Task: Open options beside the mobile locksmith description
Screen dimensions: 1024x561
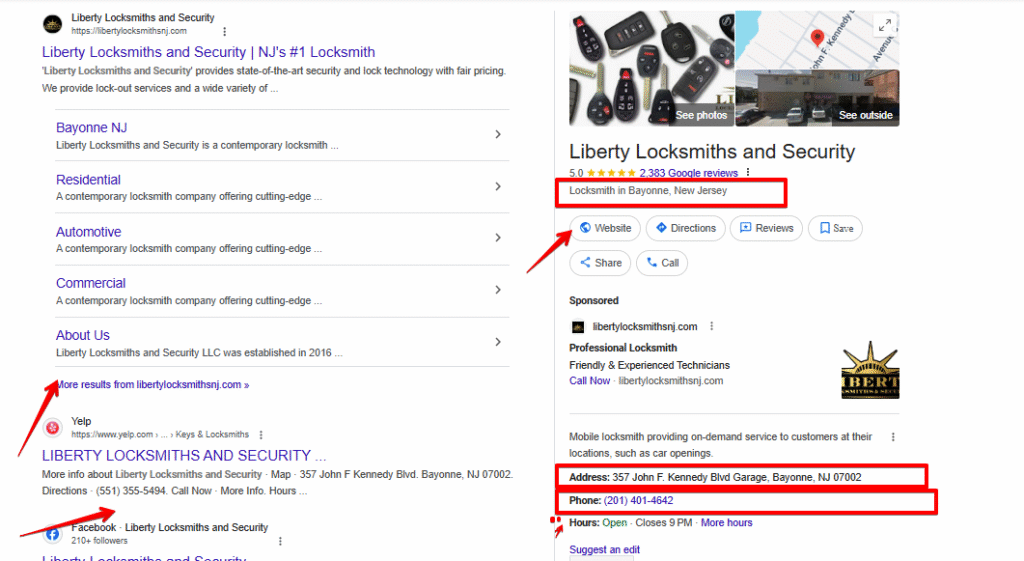Action: click(x=893, y=437)
